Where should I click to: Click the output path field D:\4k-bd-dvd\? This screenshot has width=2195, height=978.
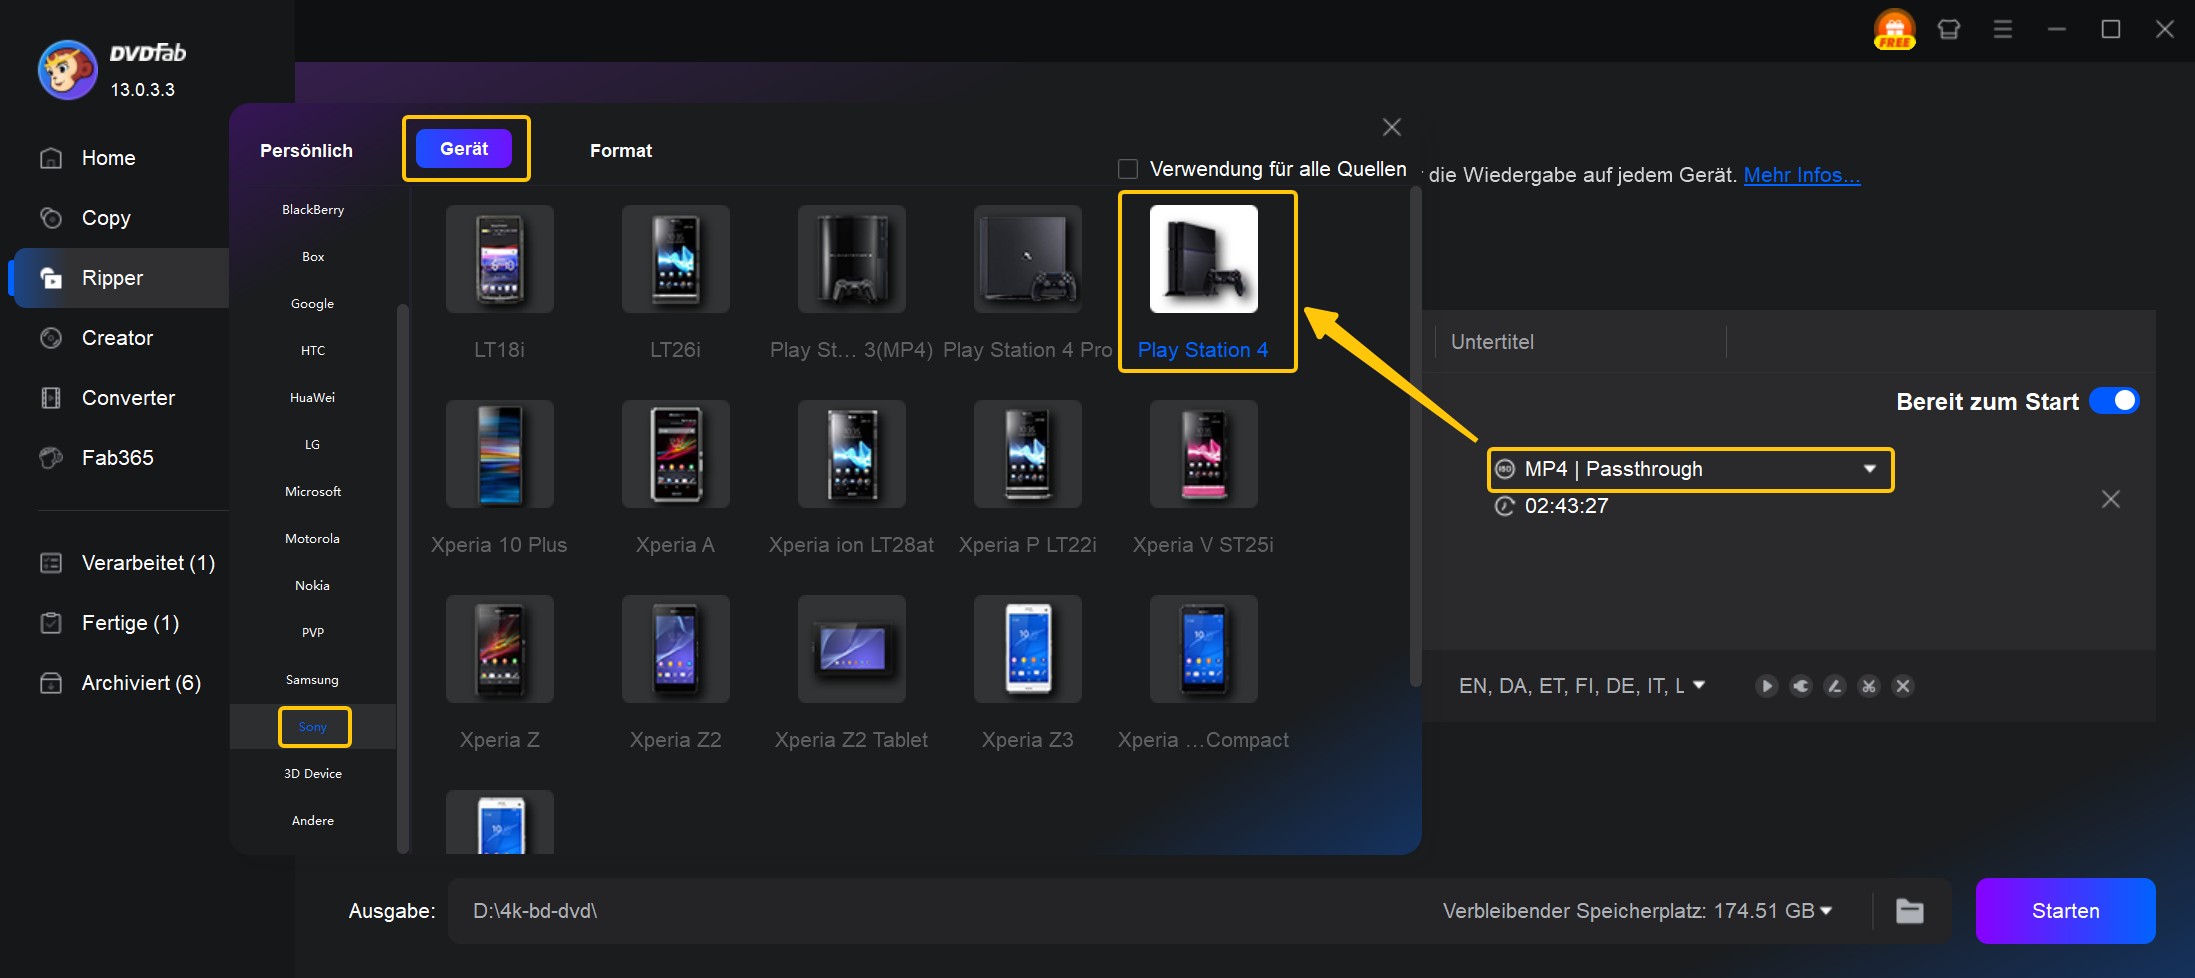click(940, 911)
